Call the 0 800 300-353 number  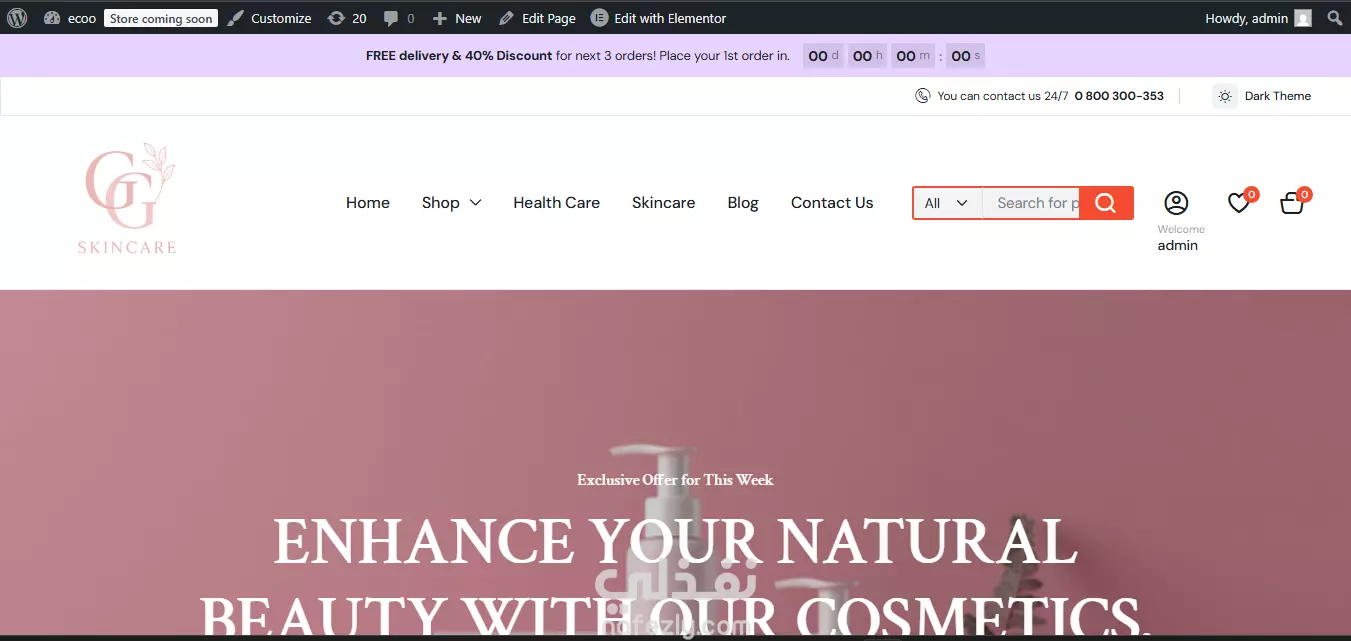pos(1119,96)
